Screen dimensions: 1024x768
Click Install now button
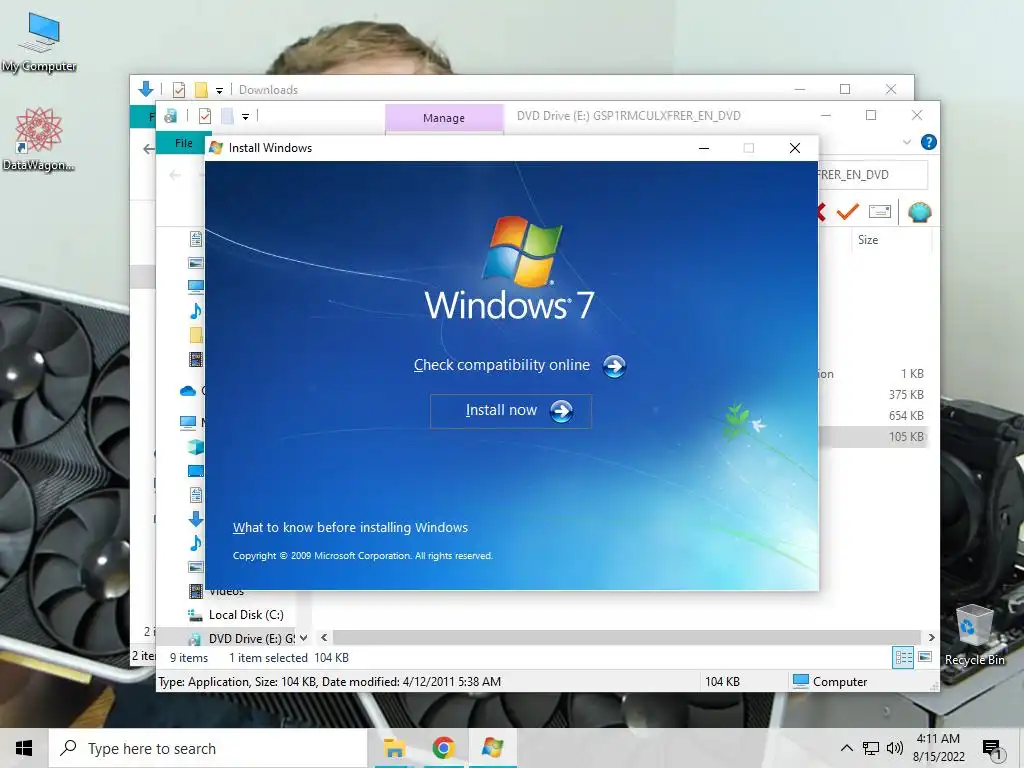coord(511,411)
